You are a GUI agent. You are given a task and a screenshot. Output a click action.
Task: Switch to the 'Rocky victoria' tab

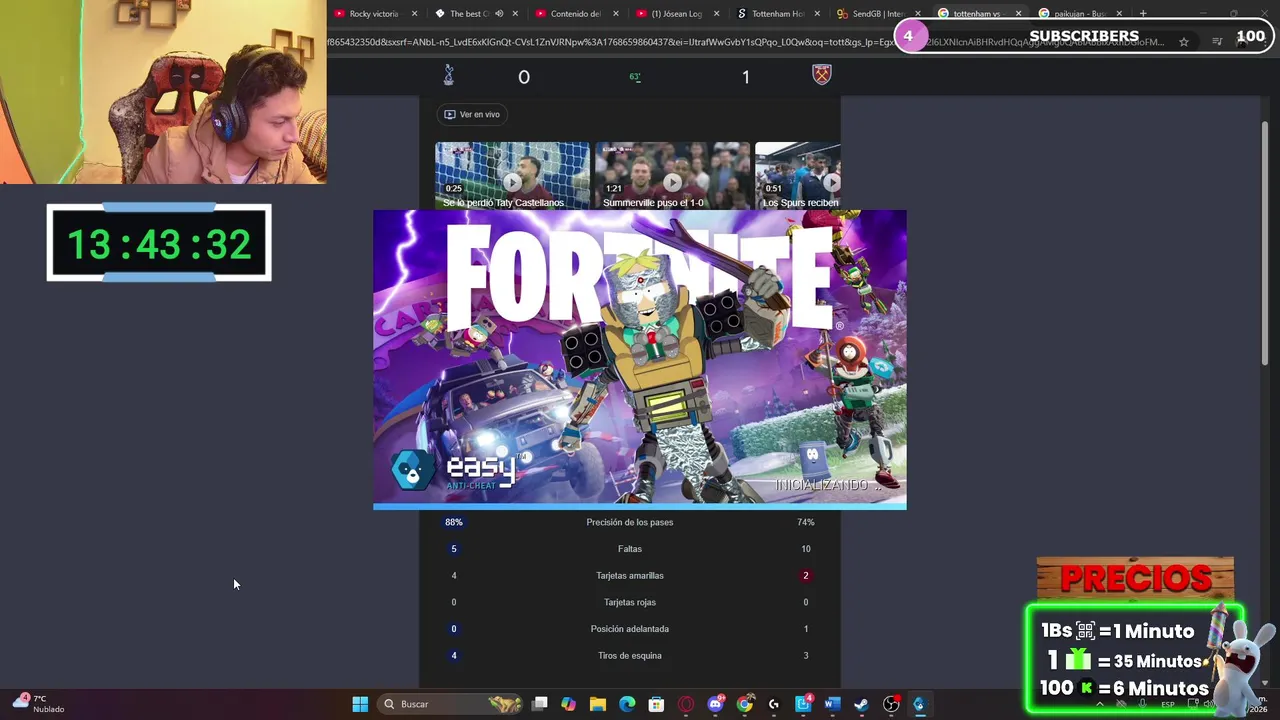click(x=374, y=14)
